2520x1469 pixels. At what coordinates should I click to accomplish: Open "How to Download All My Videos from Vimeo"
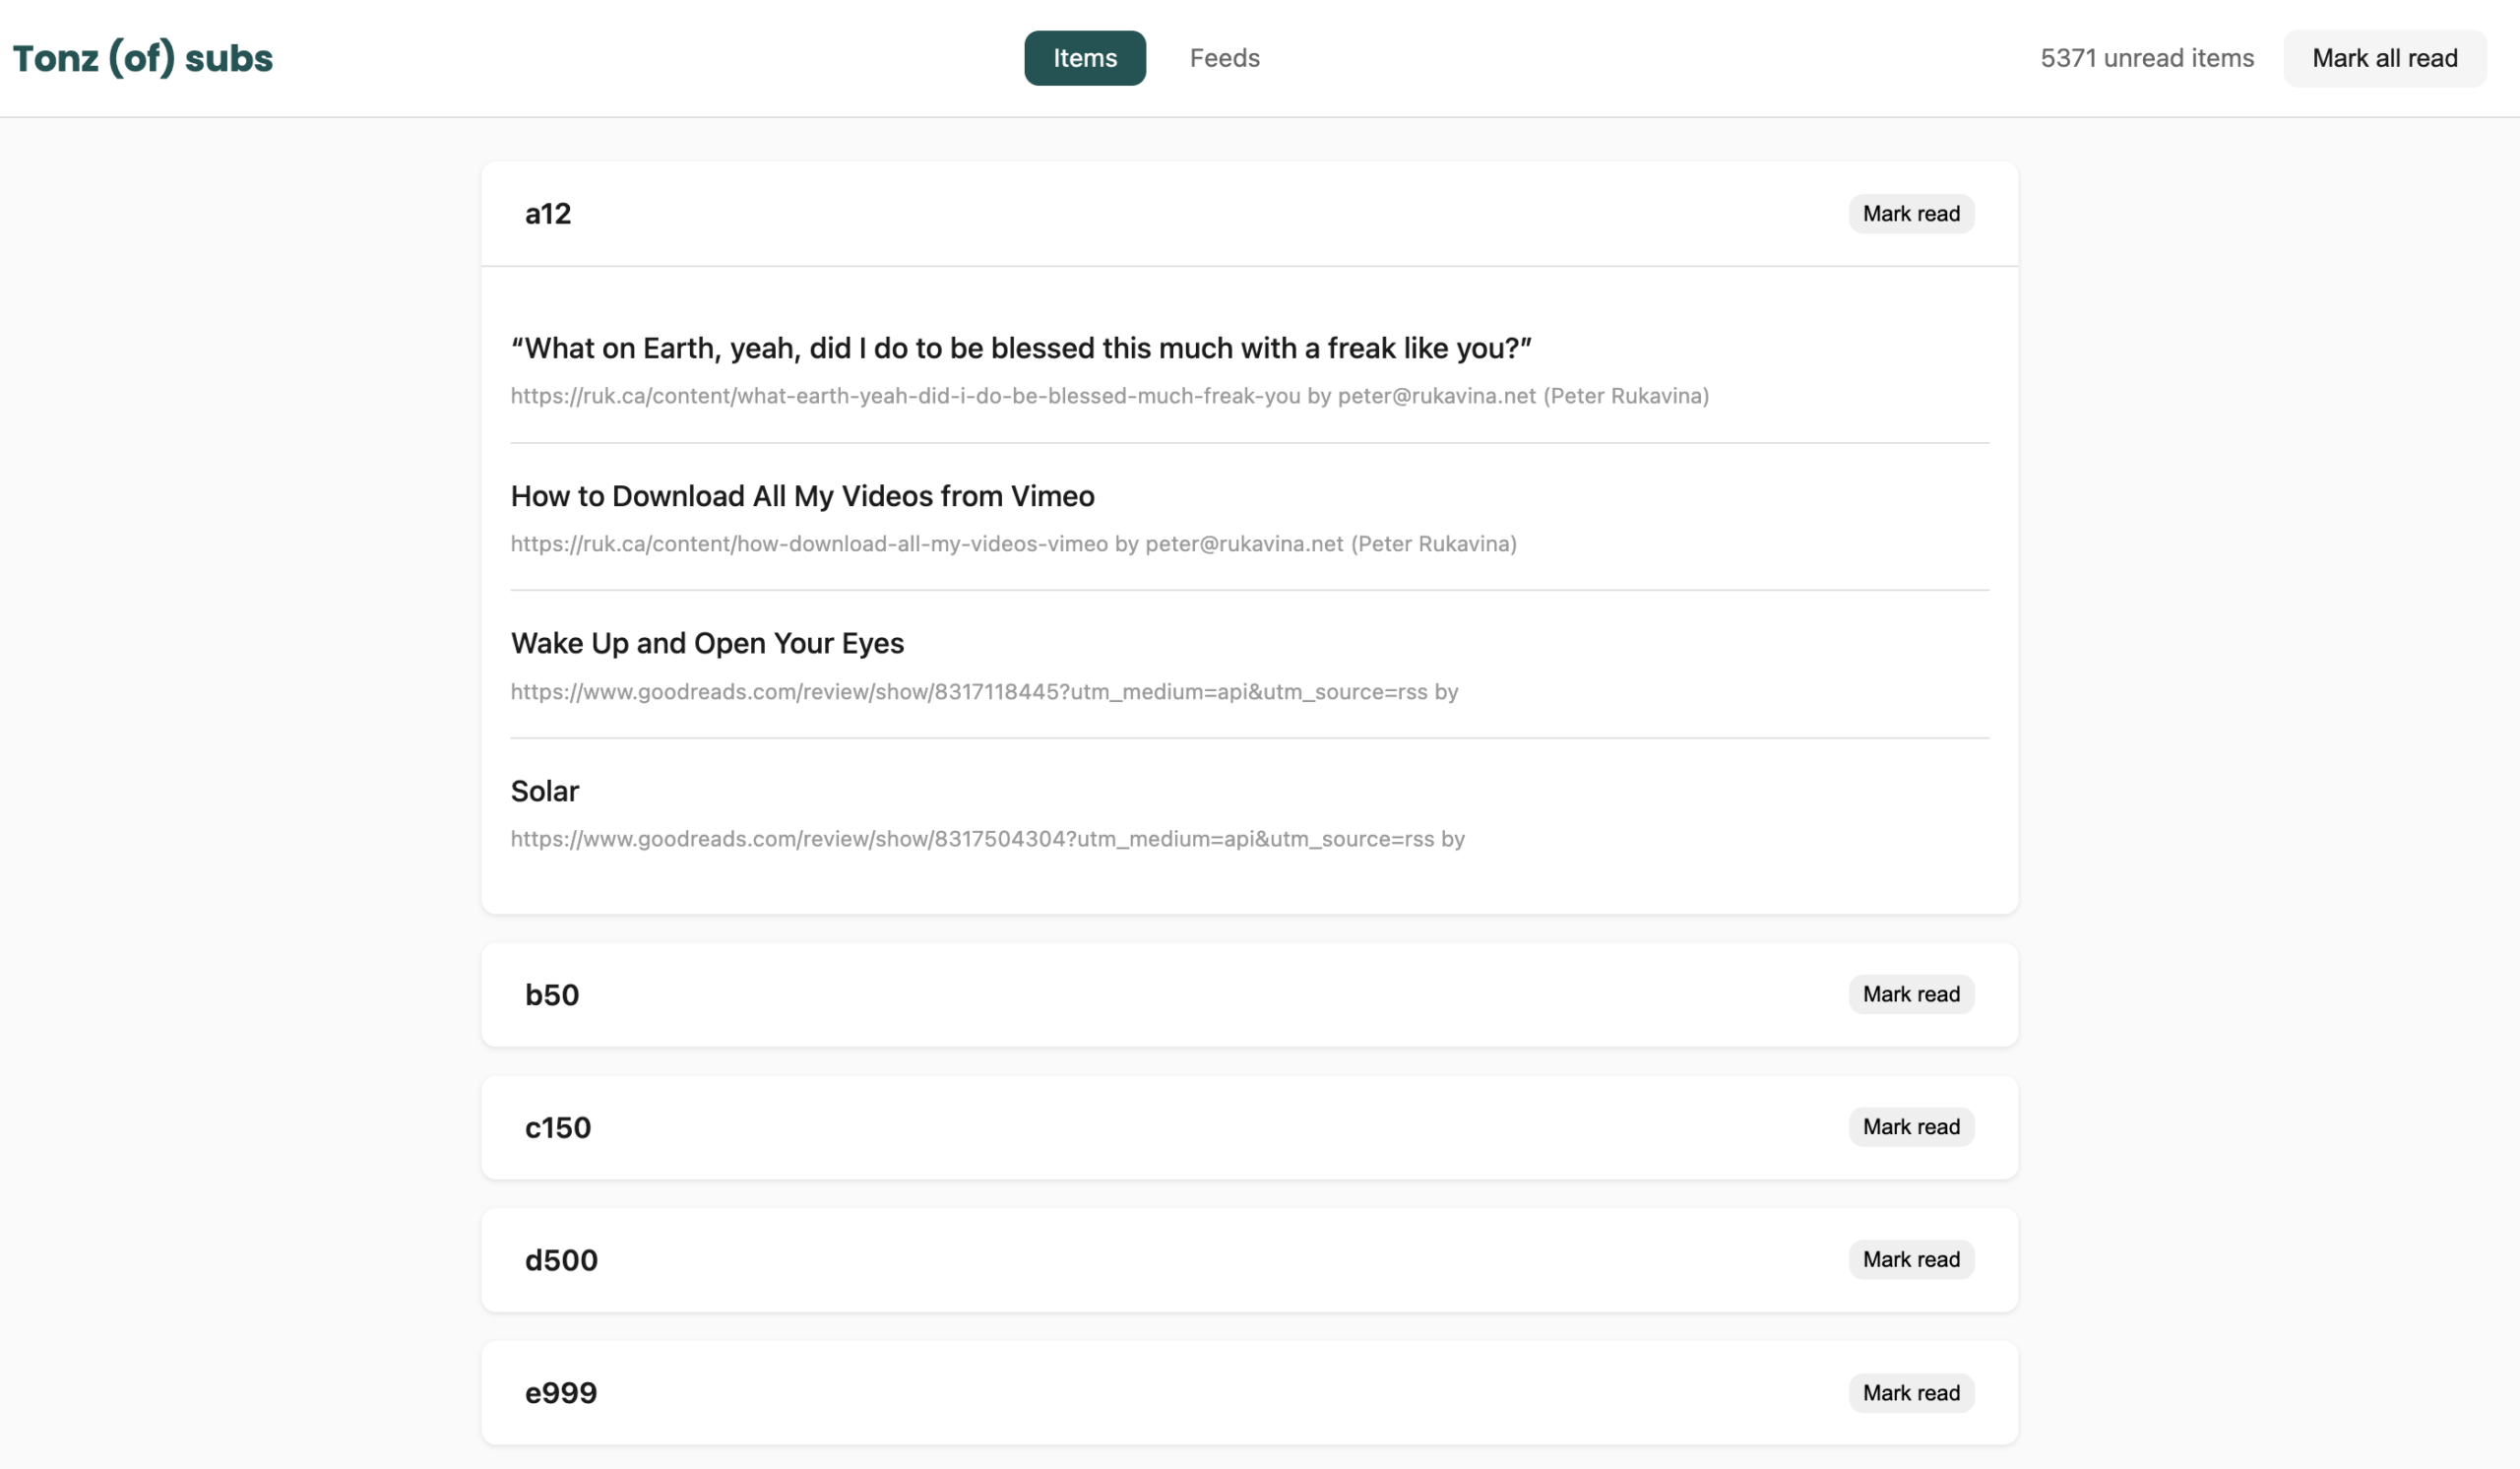[802, 496]
